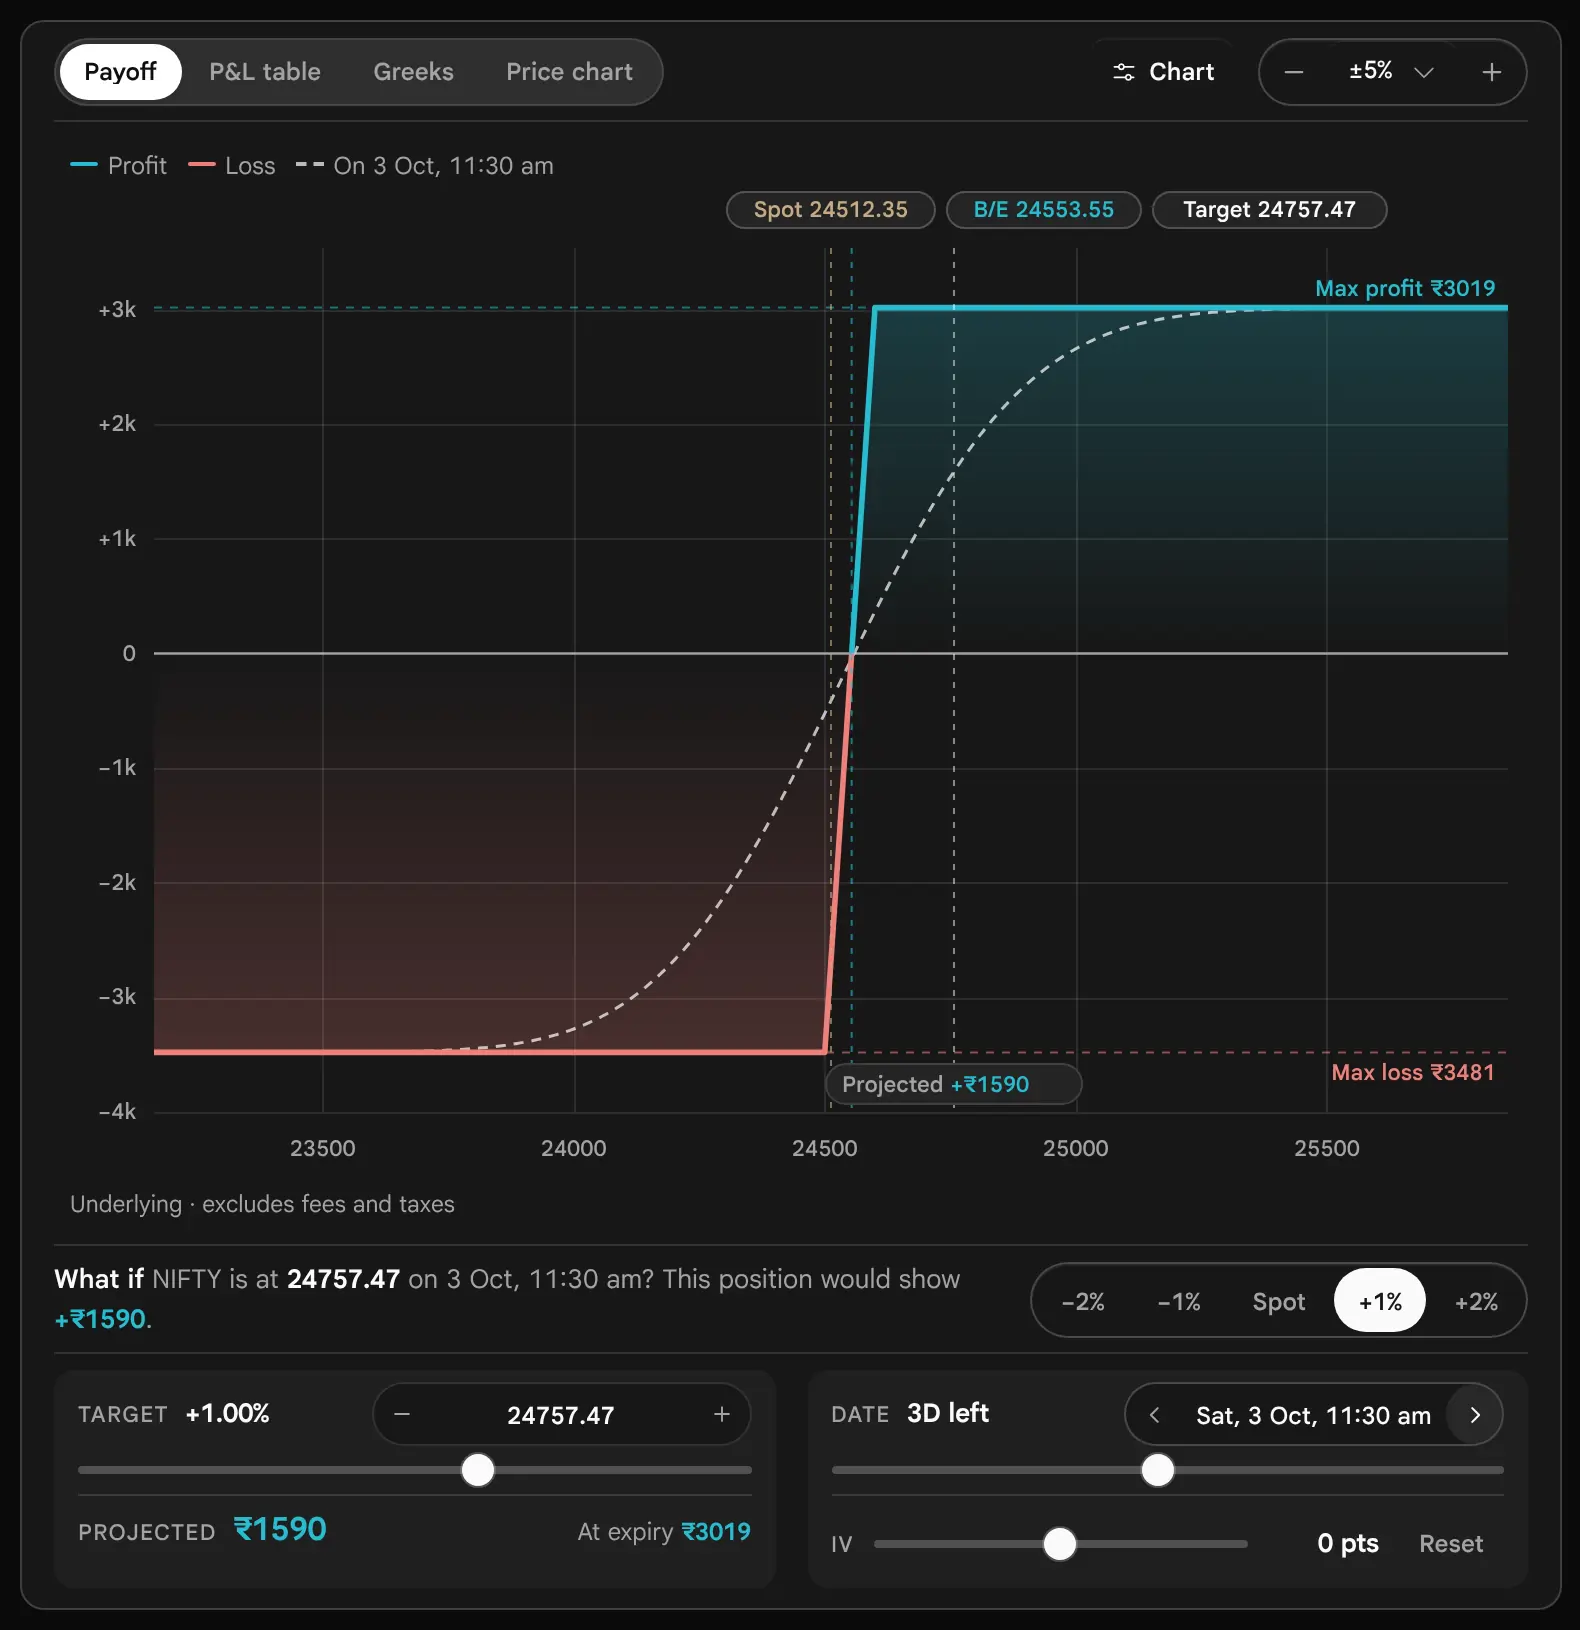The height and width of the screenshot is (1630, 1580).
Task: Click the Reset IV button
Action: coord(1451,1544)
